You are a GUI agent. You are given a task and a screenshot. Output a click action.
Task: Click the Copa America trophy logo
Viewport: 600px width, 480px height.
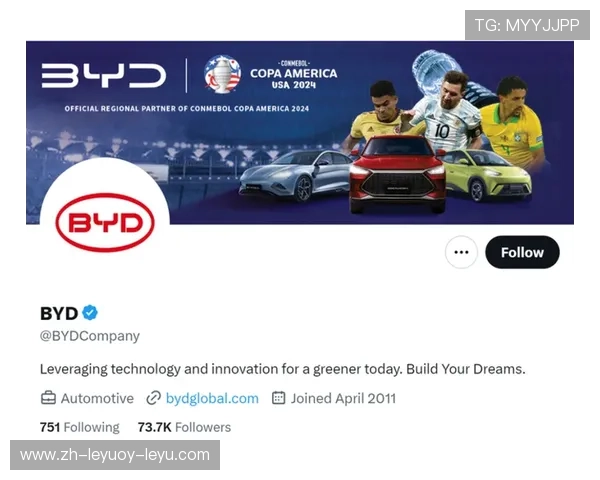click(x=222, y=74)
